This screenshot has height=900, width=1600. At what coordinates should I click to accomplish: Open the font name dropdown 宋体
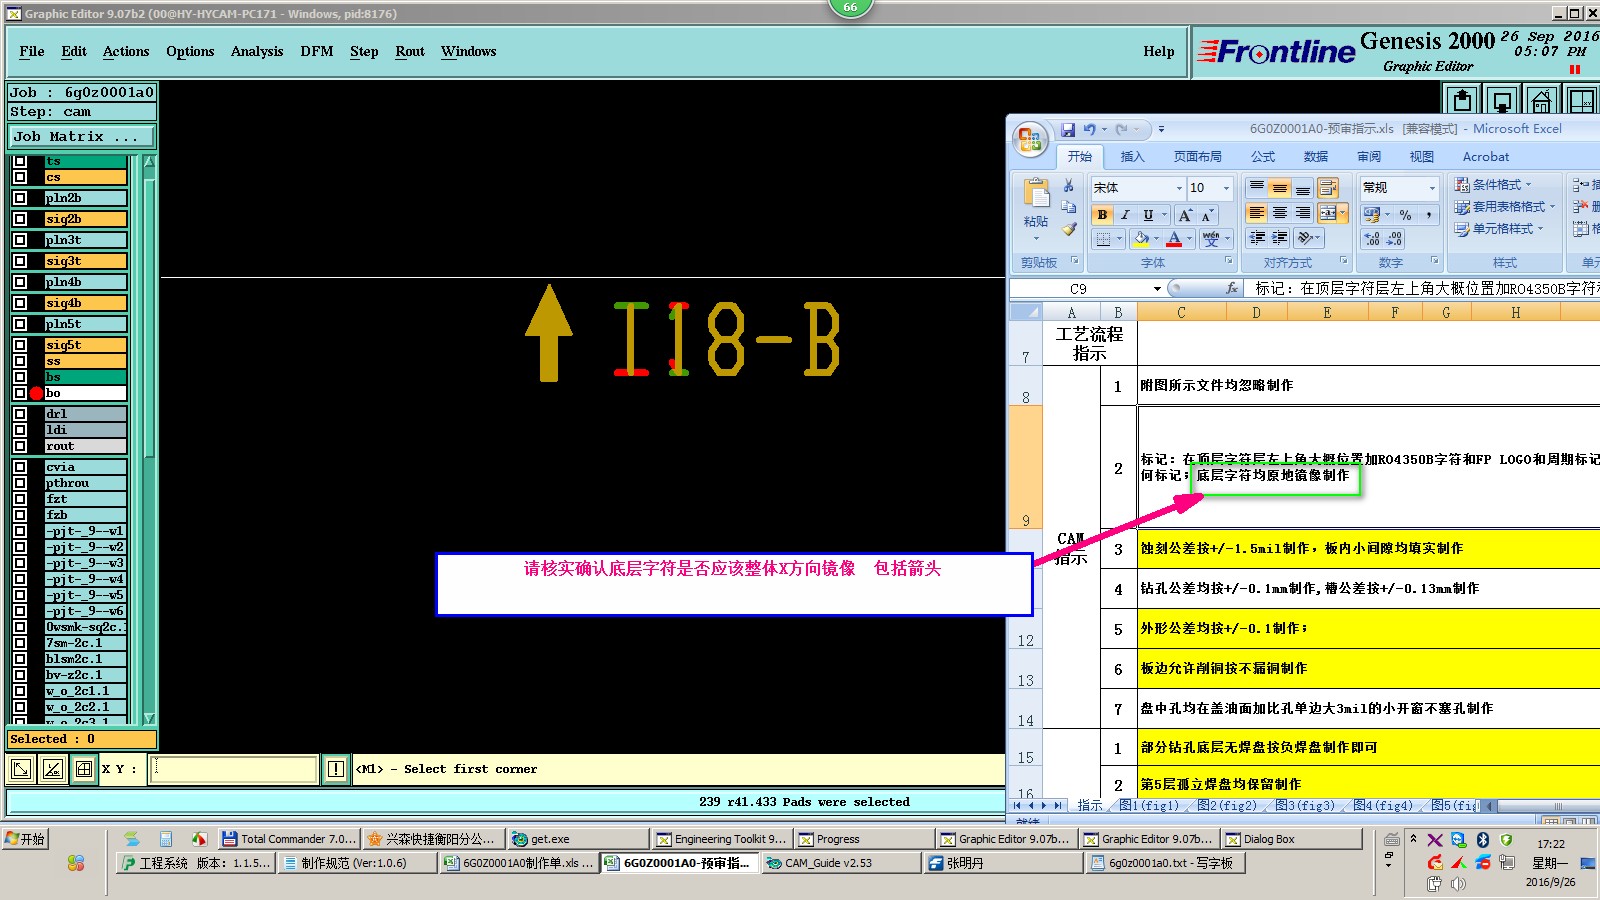coord(1179,188)
